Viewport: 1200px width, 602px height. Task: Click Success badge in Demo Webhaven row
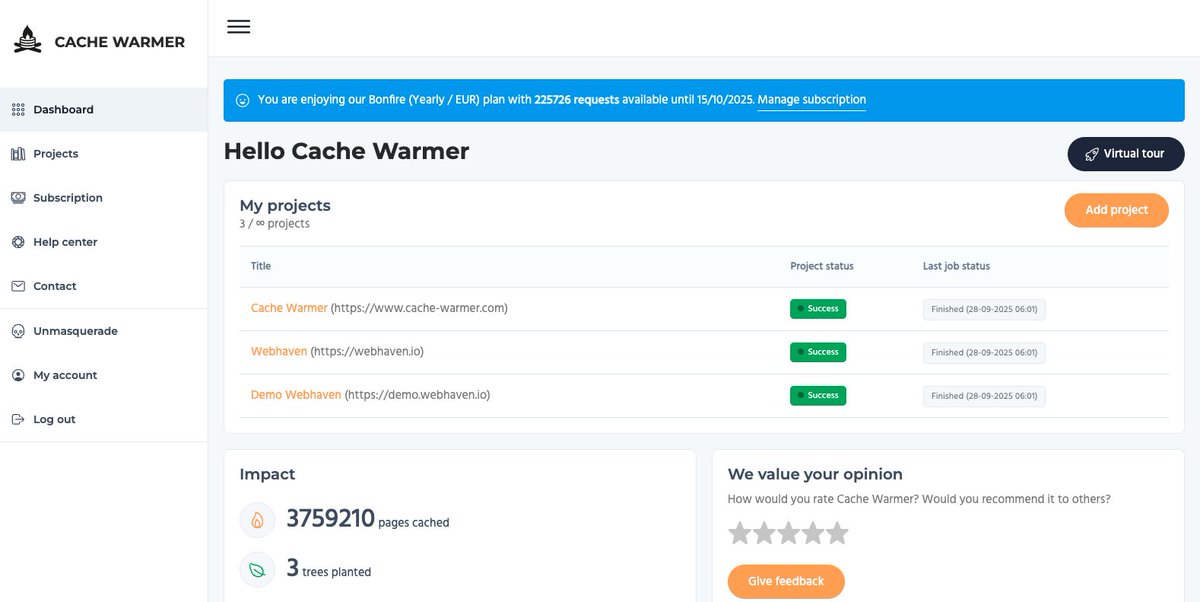(818, 396)
